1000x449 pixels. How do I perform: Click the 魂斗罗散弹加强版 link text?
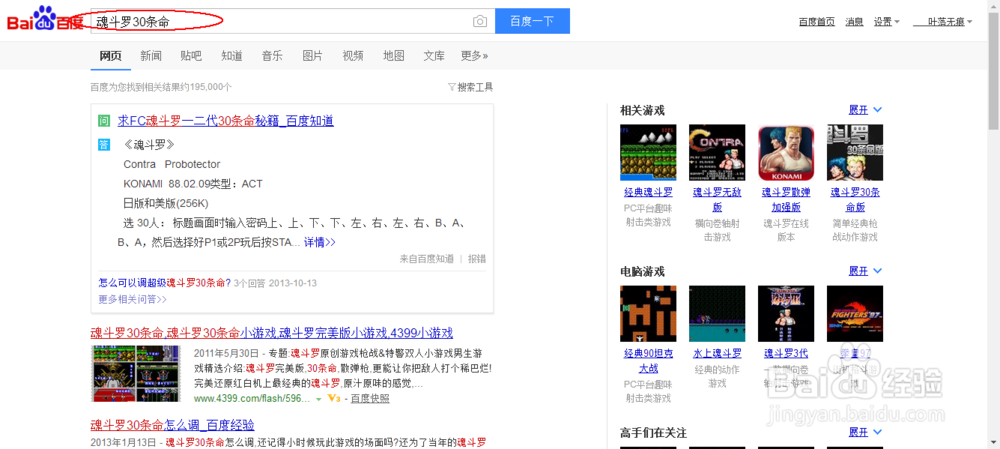tap(786, 200)
